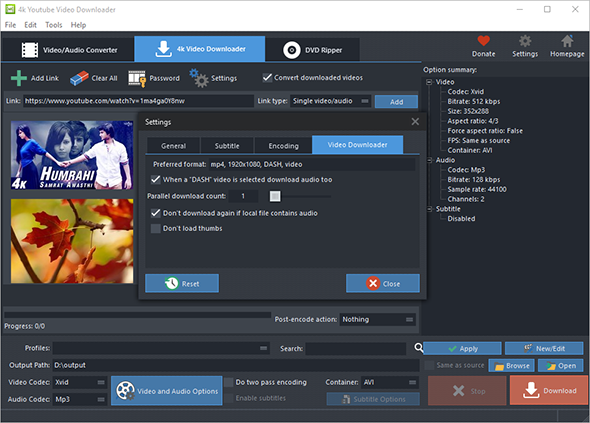The image size is (590, 423).
Task: Click the green plus Add Link icon
Action: pyautogui.click(x=19, y=78)
